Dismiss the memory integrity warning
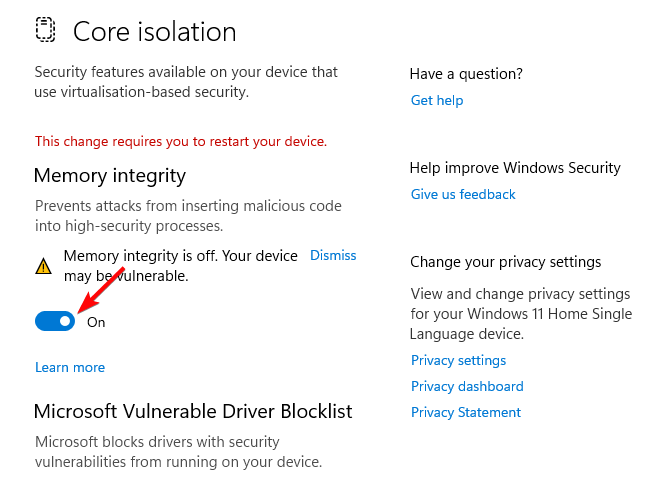Viewport: 656px width, 489px height. [x=333, y=255]
